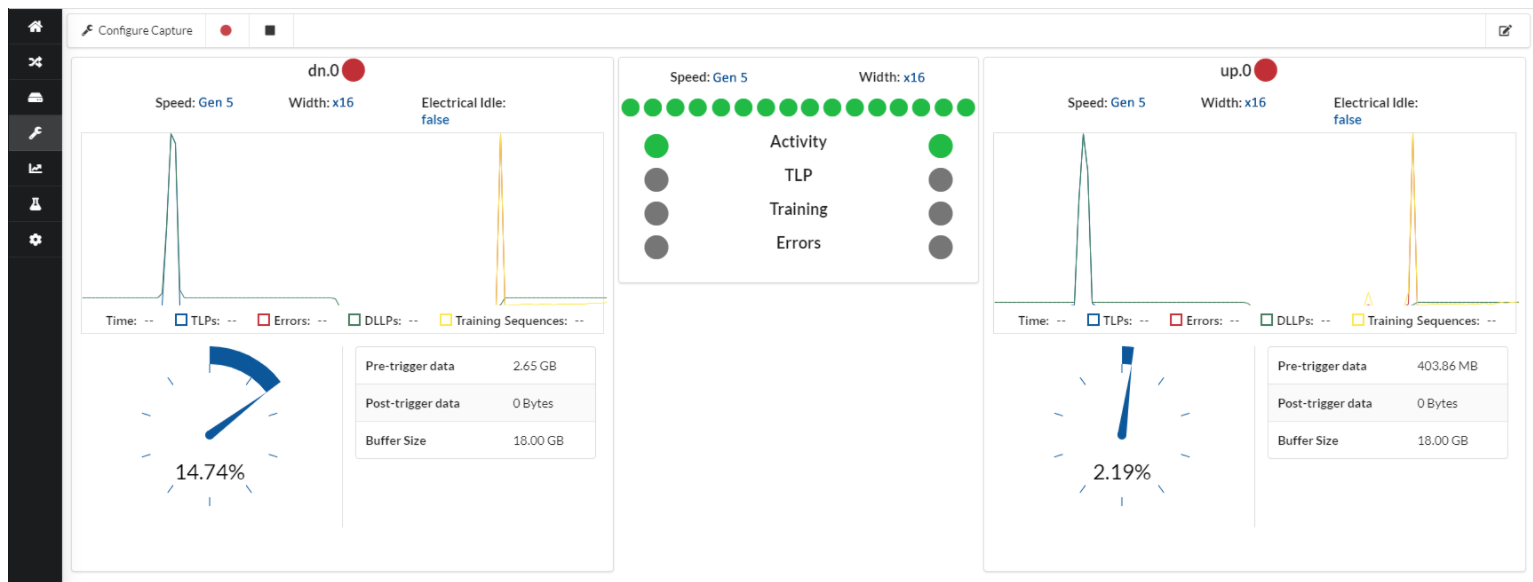Toggle TLPs legend box in up.0 chart
The width and height of the screenshot is (1533, 582).
pyautogui.click(x=1093, y=321)
